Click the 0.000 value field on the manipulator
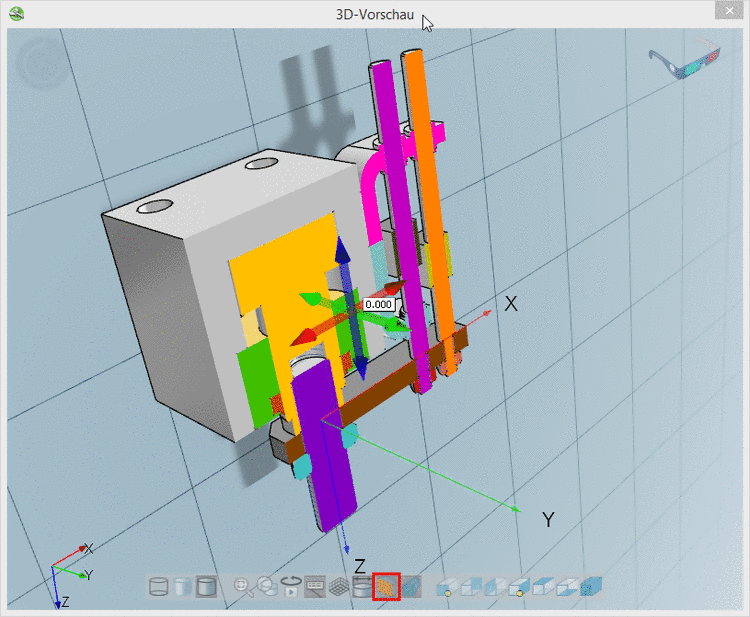 tap(379, 304)
